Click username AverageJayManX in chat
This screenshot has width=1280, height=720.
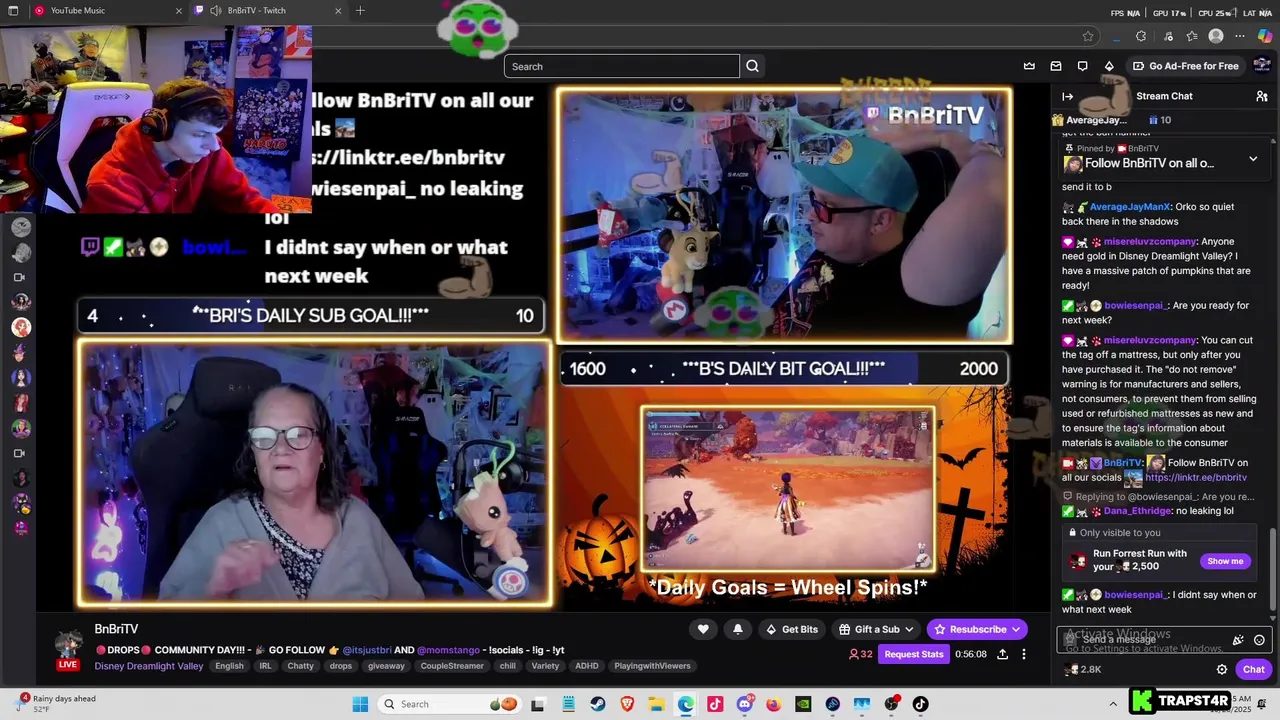(1130, 207)
